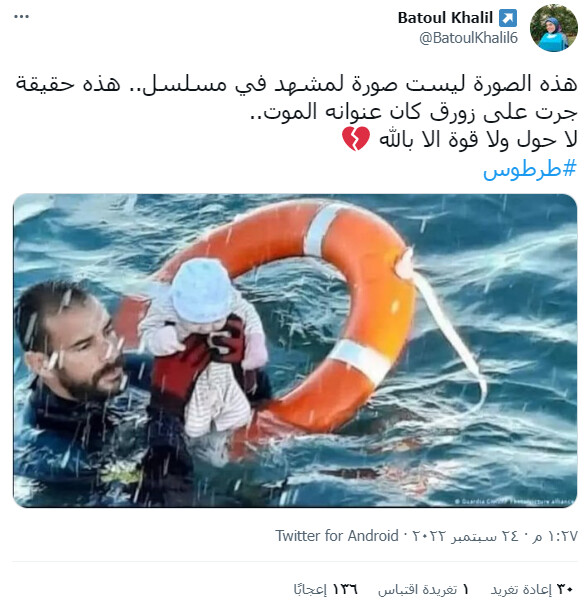Click the blue arrow badge beside the name
This screenshot has height=607, width=587.
pyautogui.click(x=508, y=18)
